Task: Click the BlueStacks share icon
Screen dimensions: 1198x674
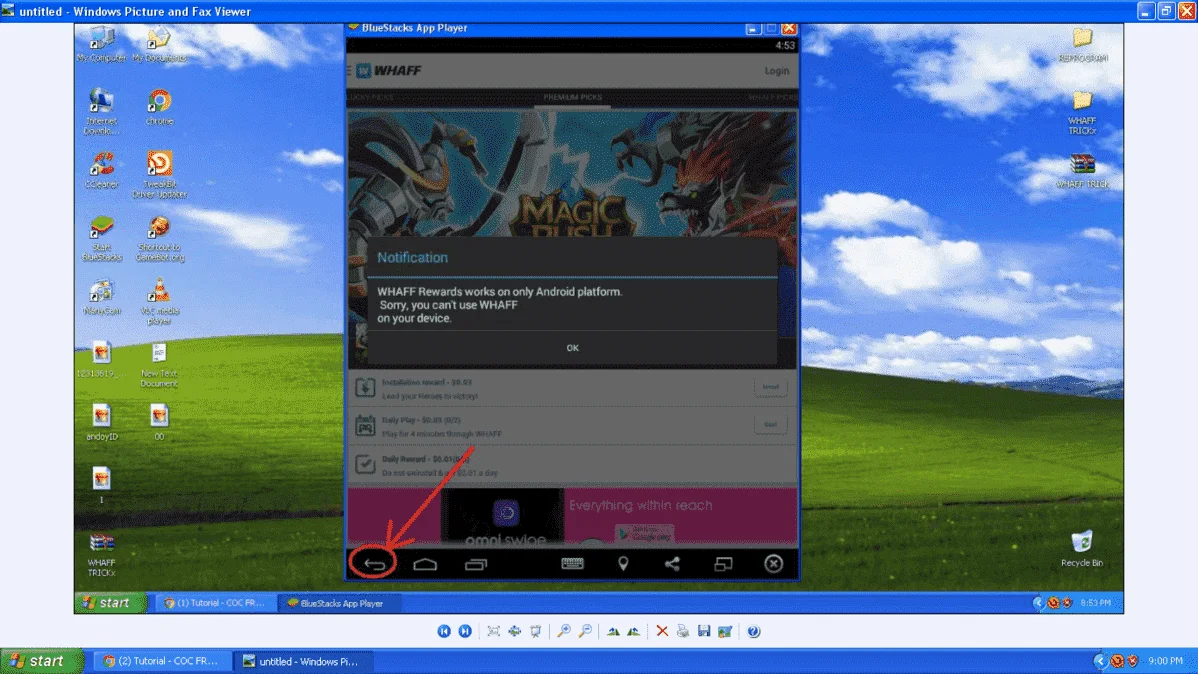Action: (672, 564)
